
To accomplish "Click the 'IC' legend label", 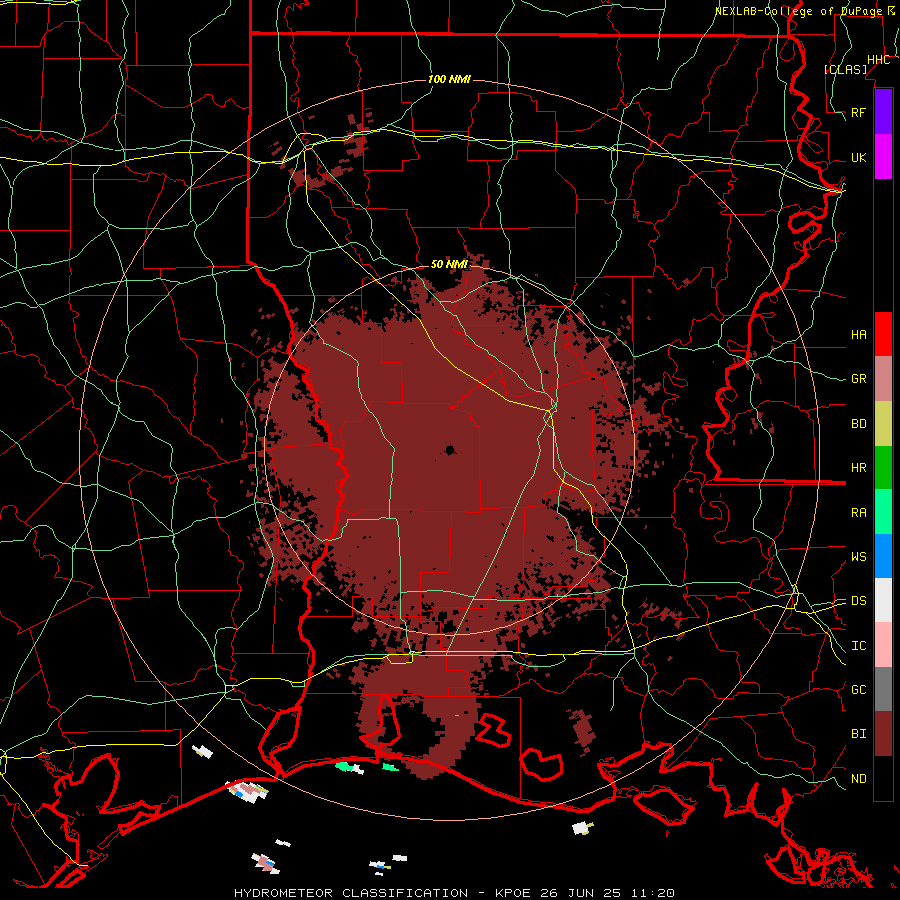I will pyautogui.click(x=859, y=646).
